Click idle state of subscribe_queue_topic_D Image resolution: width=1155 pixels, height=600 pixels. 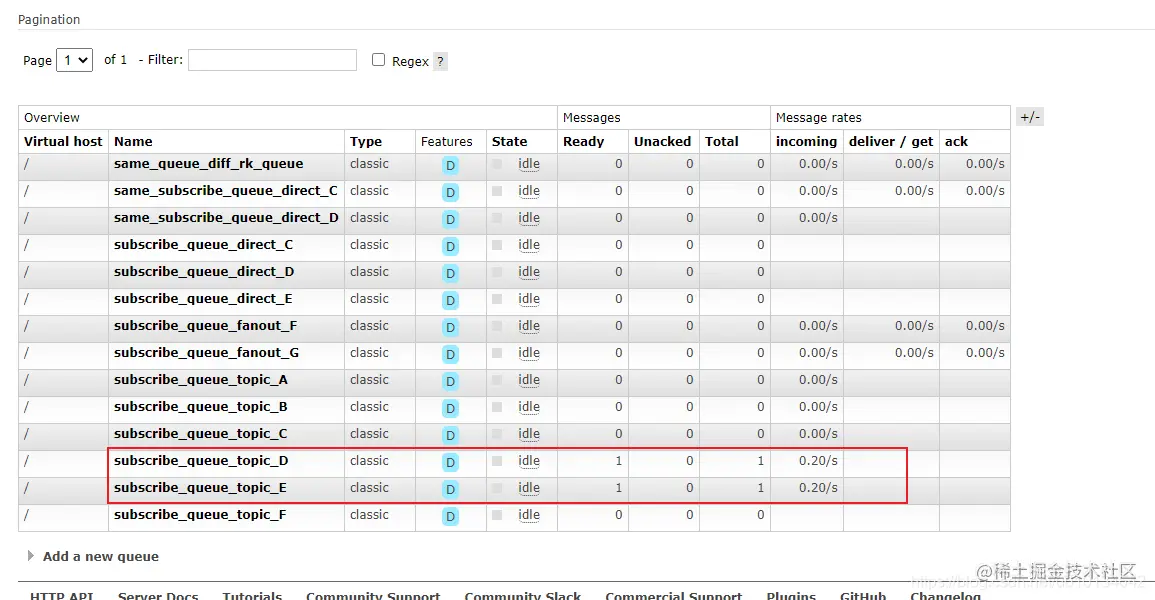[x=529, y=461]
